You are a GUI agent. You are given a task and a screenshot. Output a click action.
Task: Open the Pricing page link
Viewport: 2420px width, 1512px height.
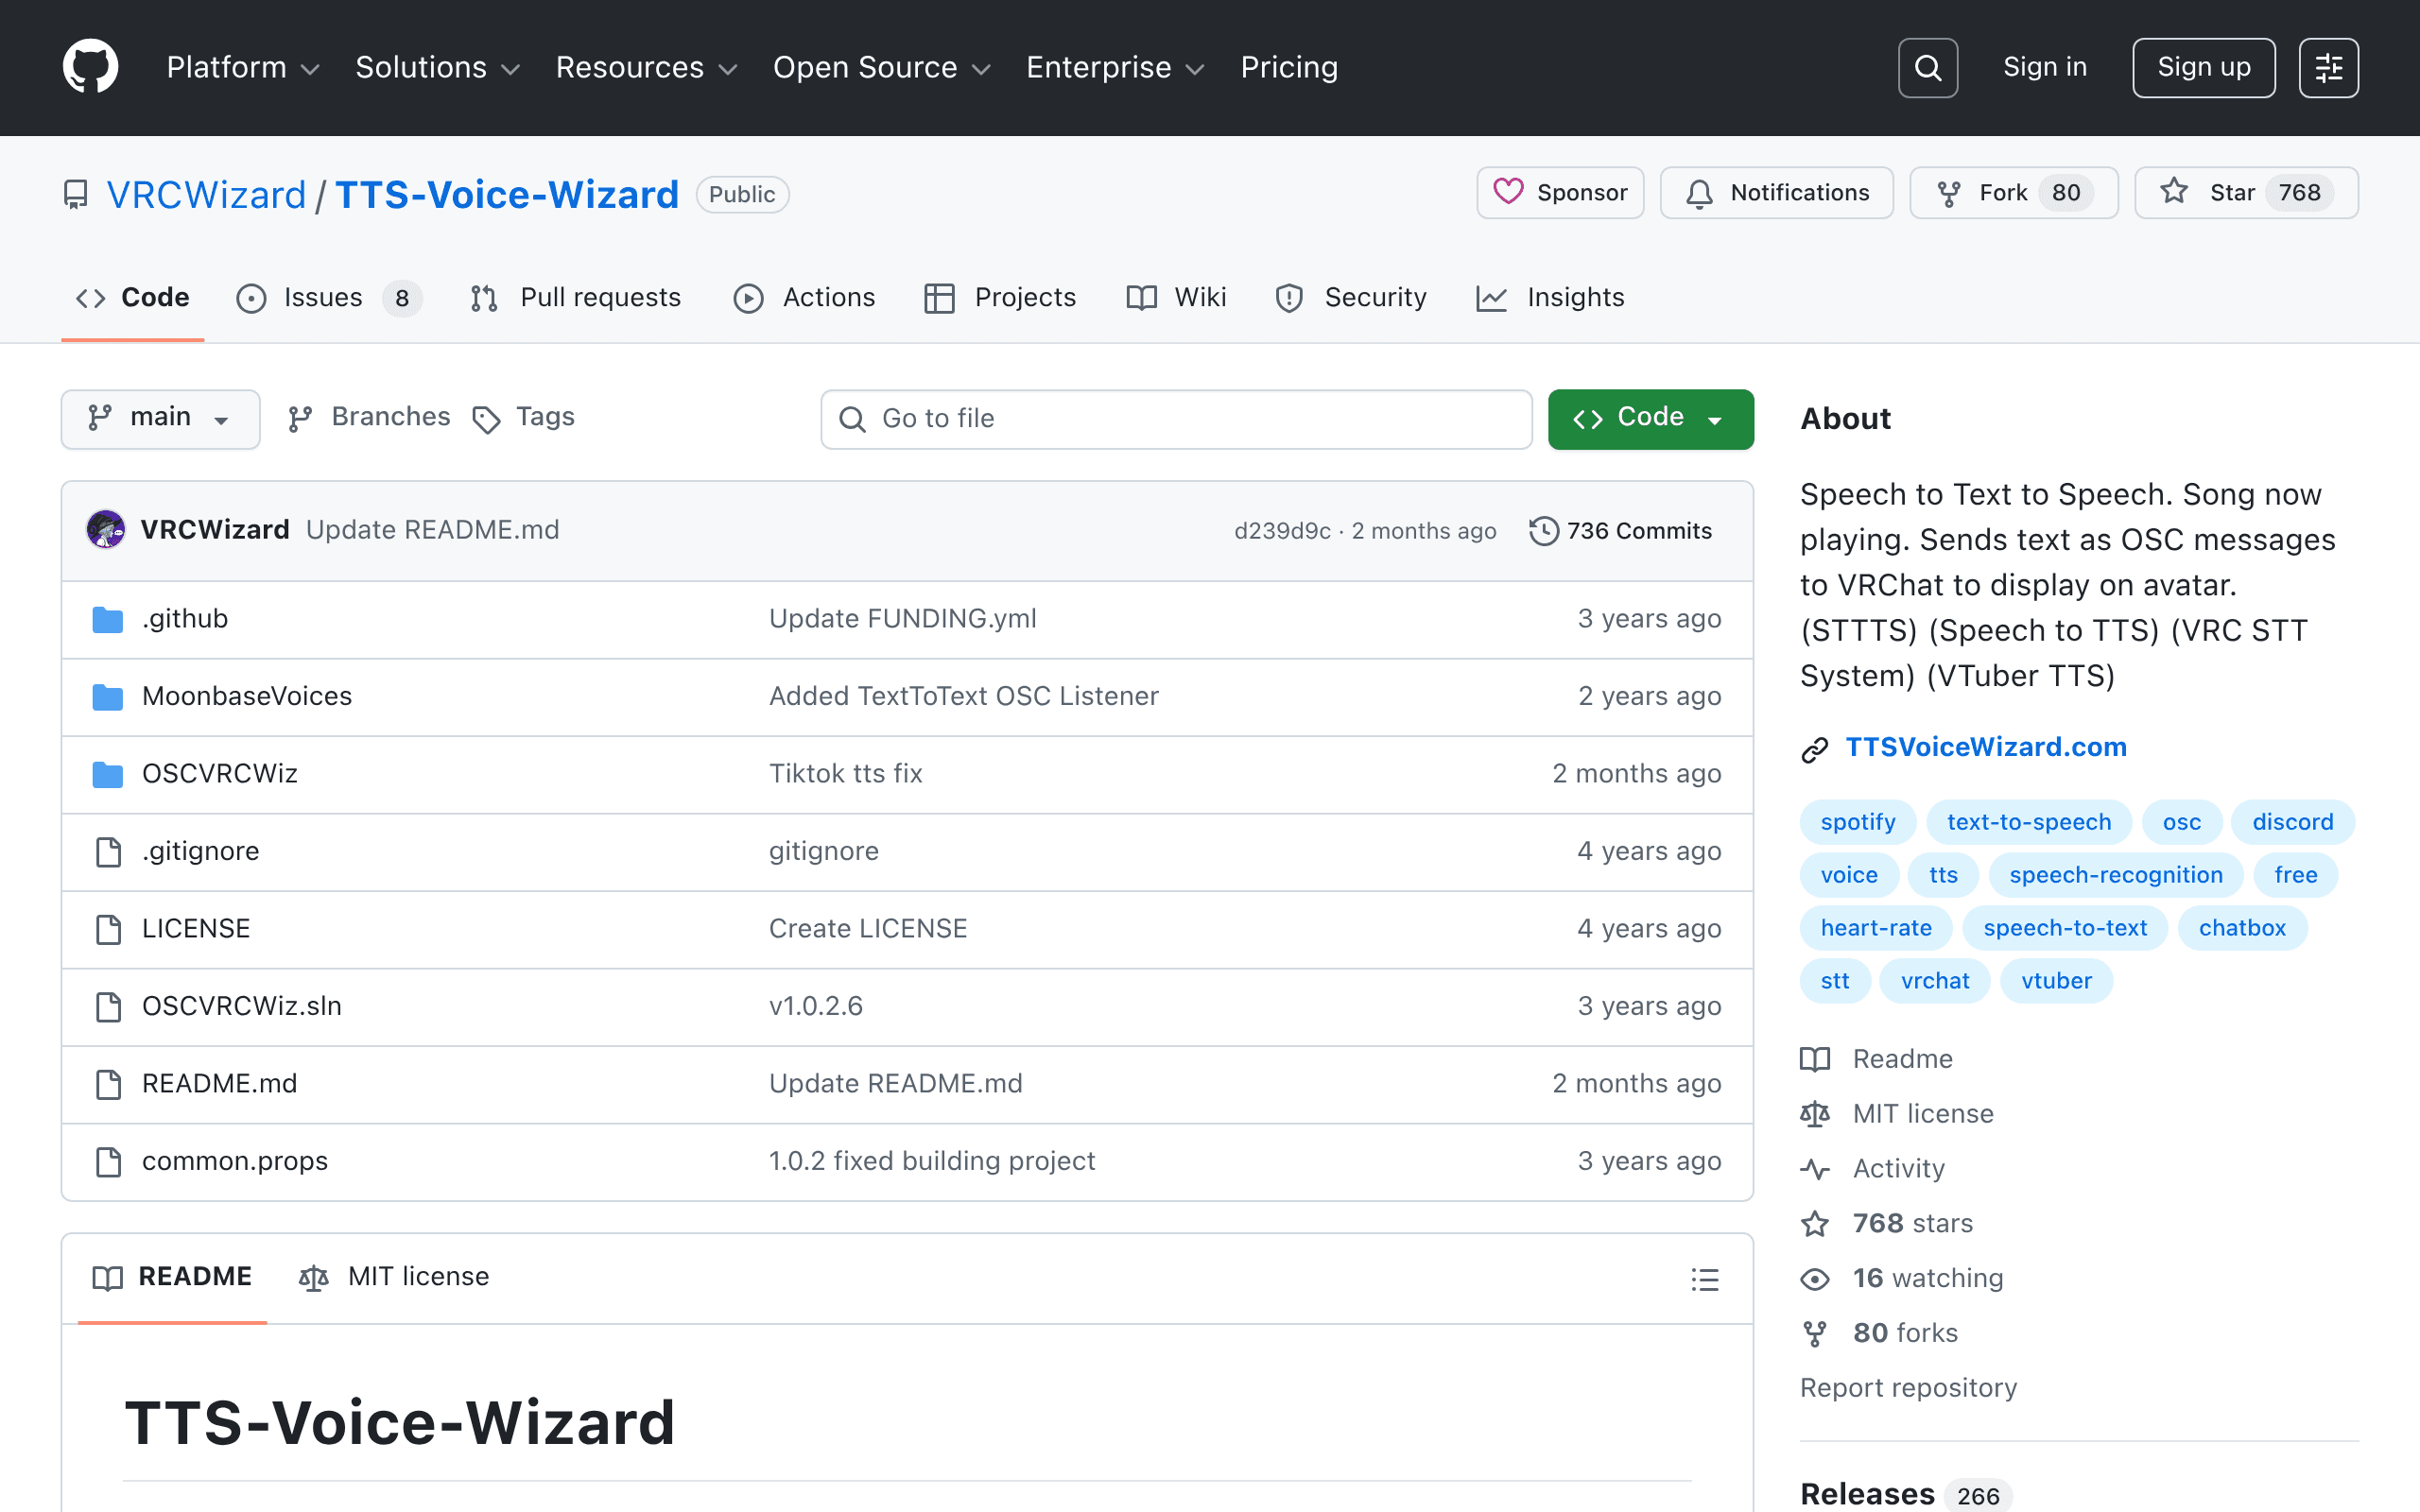pos(1289,67)
